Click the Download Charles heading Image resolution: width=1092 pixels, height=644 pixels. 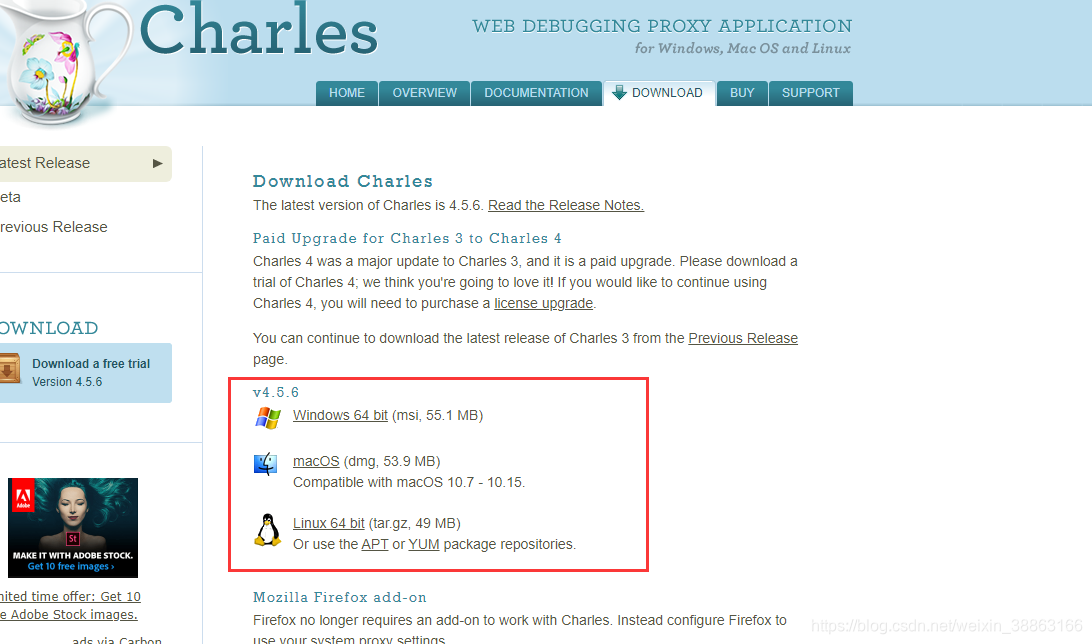[x=343, y=182]
